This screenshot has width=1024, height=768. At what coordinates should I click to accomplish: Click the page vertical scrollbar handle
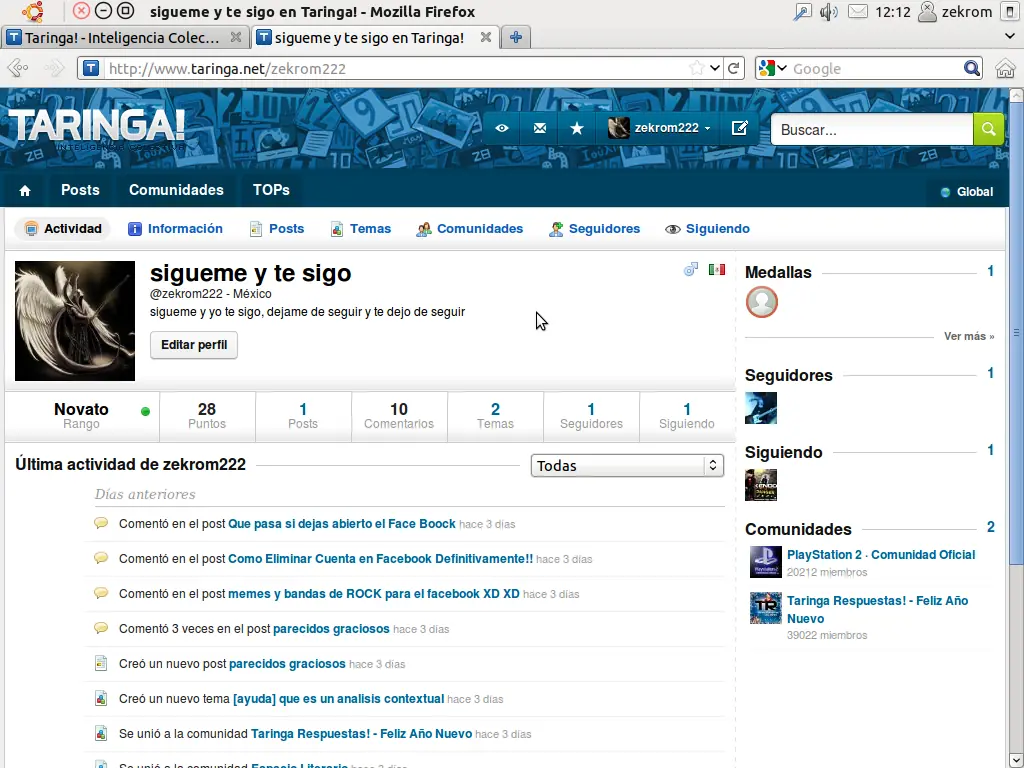(1016, 332)
